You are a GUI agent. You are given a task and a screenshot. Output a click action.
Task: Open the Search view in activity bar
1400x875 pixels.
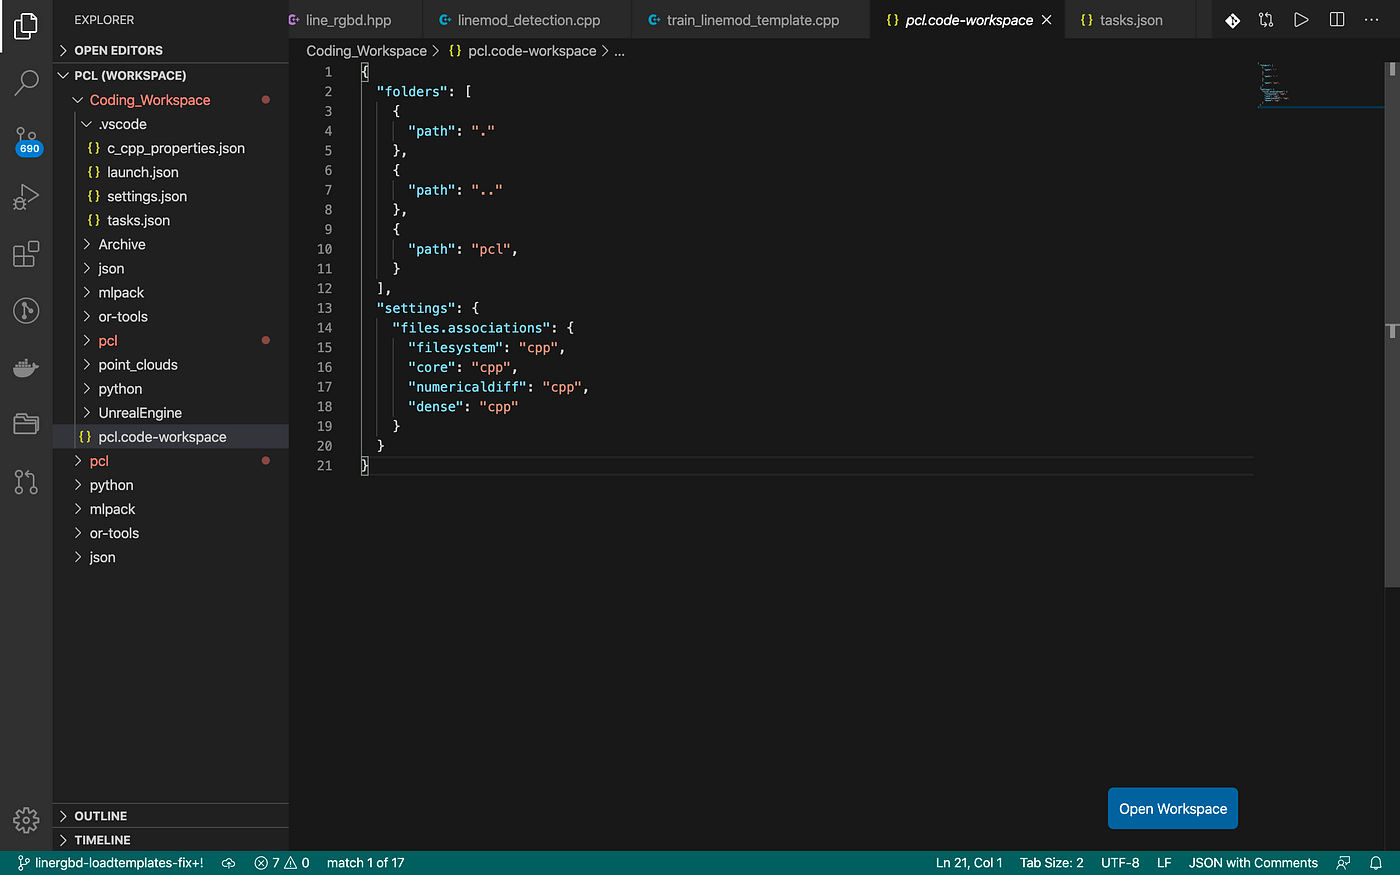point(26,82)
